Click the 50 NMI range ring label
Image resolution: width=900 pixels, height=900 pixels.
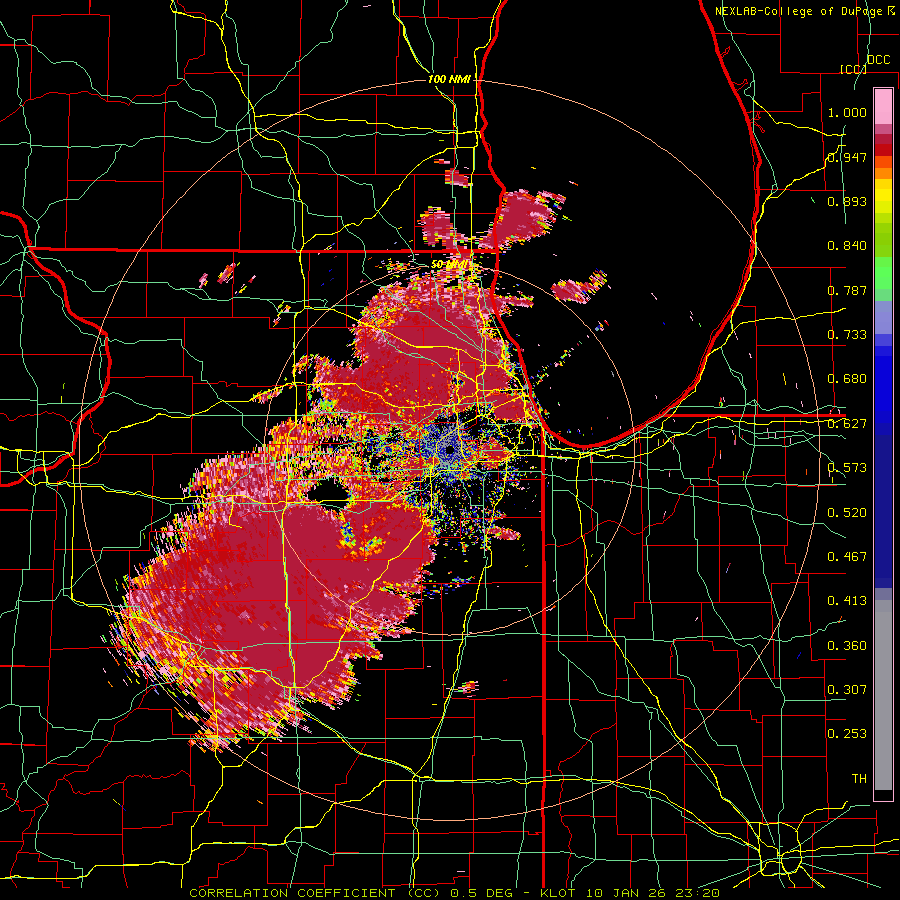(449, 265)
